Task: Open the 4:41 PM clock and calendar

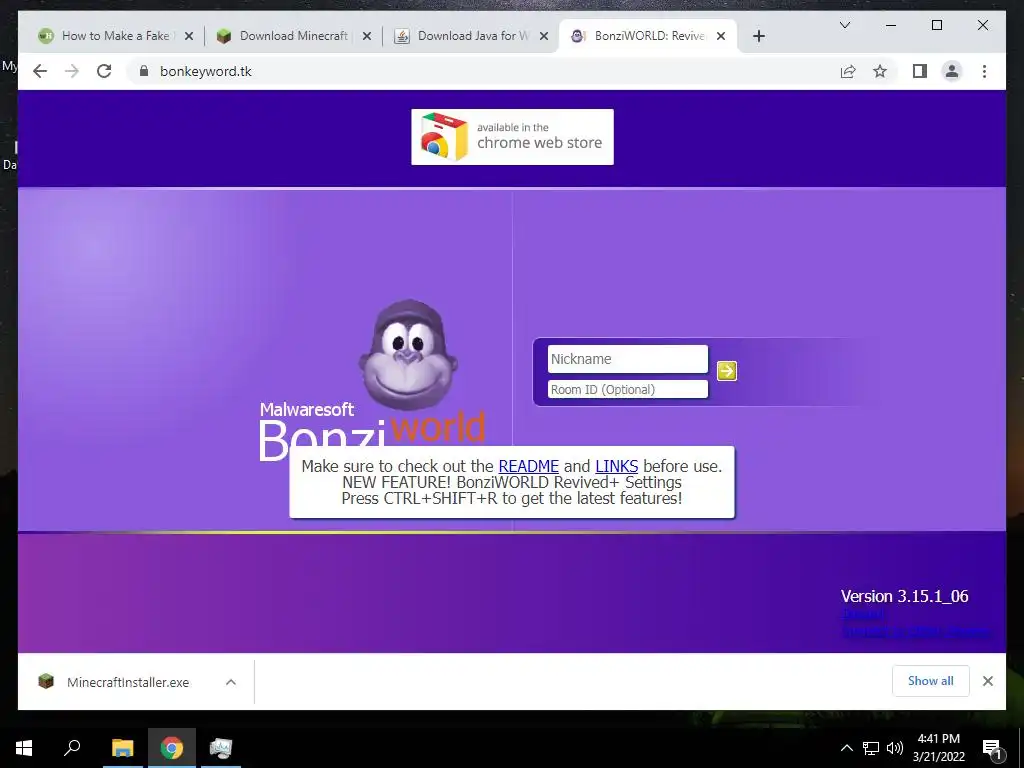Action: pyautogui.click(x=938, y=748)
